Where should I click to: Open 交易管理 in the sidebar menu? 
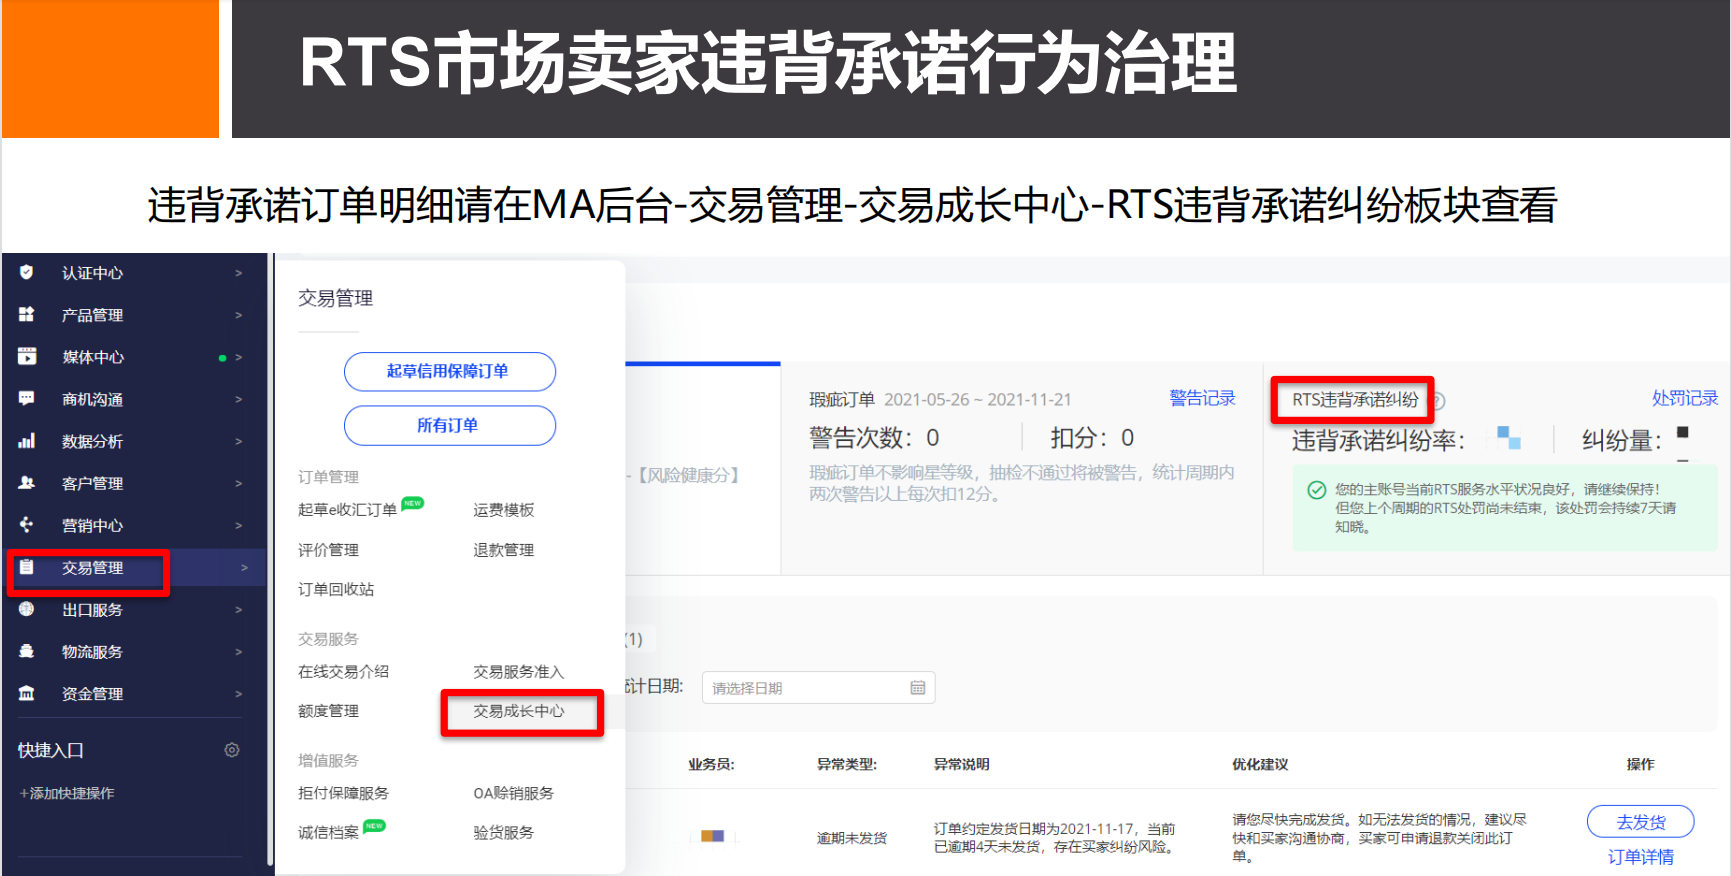point(92,568)
